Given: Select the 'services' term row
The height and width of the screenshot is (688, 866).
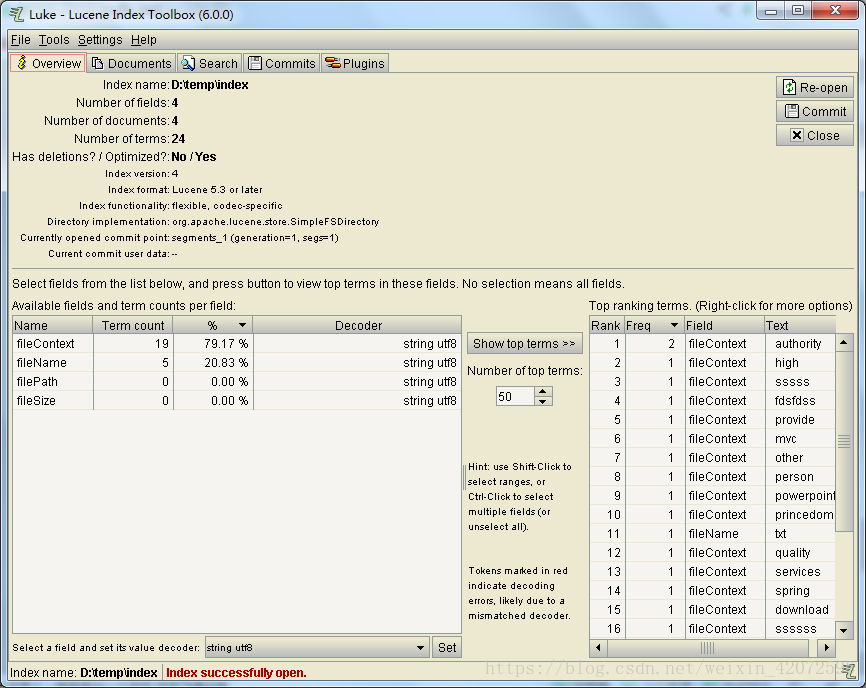Looking at the screenshot, I should 712,571.
